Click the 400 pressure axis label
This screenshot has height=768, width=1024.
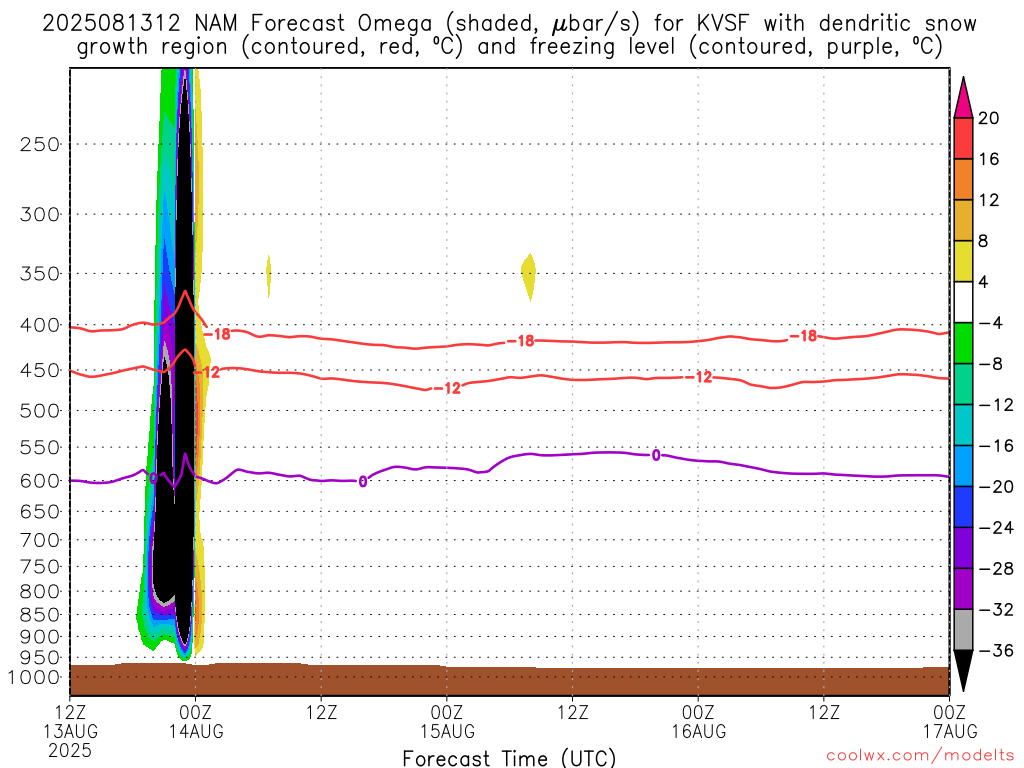click(40, 325)
